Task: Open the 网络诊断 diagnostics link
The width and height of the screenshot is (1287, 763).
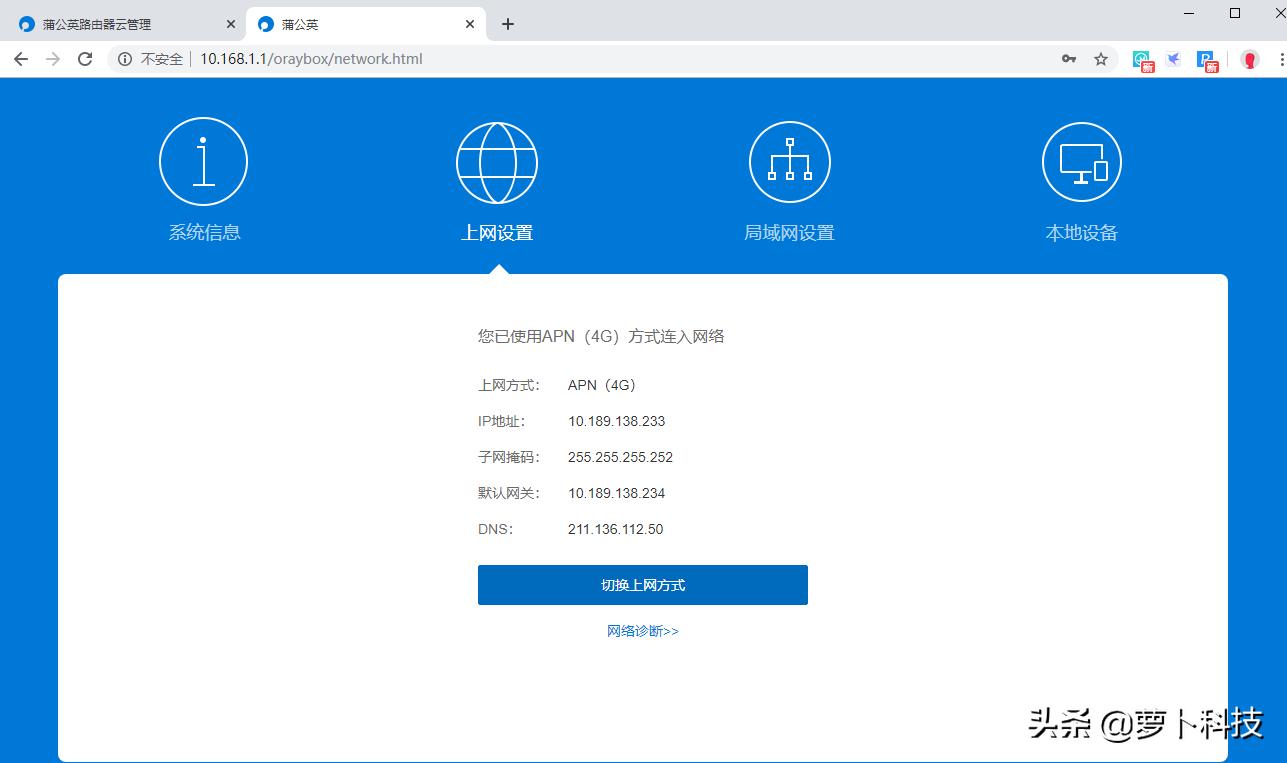Action: click(643, 631)
